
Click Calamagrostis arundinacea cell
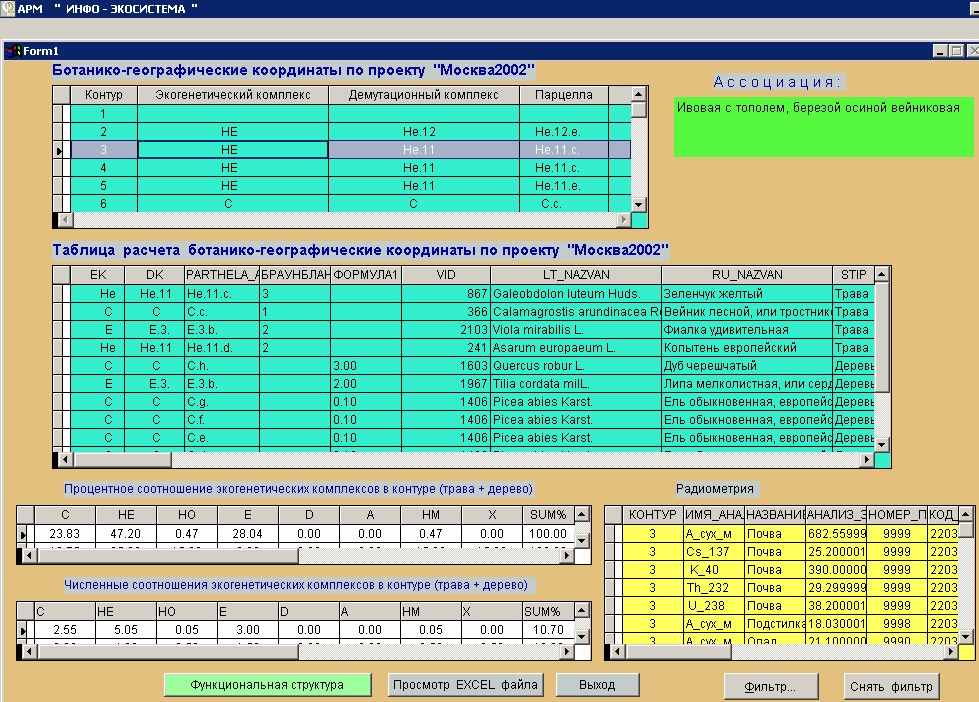(576, 312)
